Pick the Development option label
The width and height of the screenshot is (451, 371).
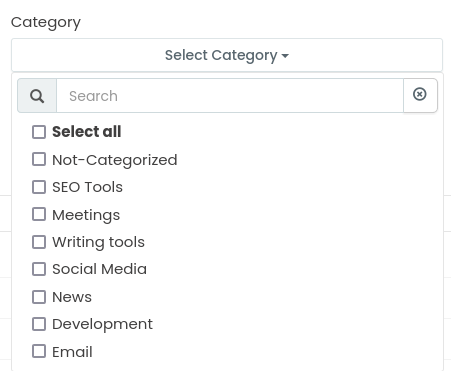pos(102,324)
